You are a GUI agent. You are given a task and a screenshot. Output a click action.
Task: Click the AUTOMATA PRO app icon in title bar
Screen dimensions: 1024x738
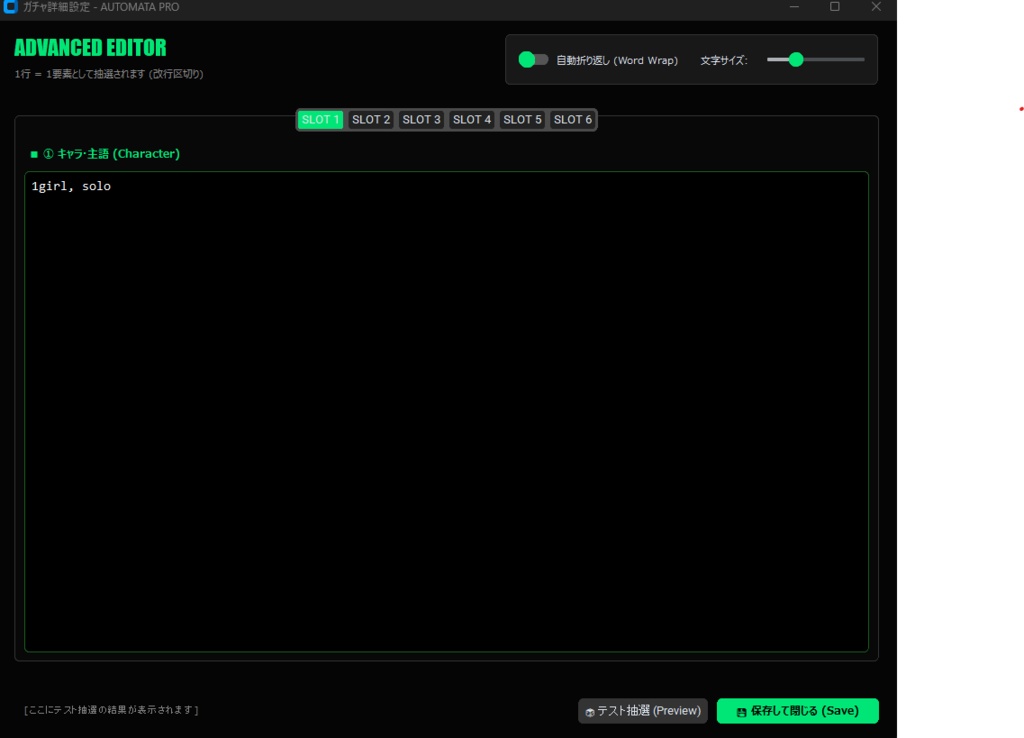pos(10,7)
